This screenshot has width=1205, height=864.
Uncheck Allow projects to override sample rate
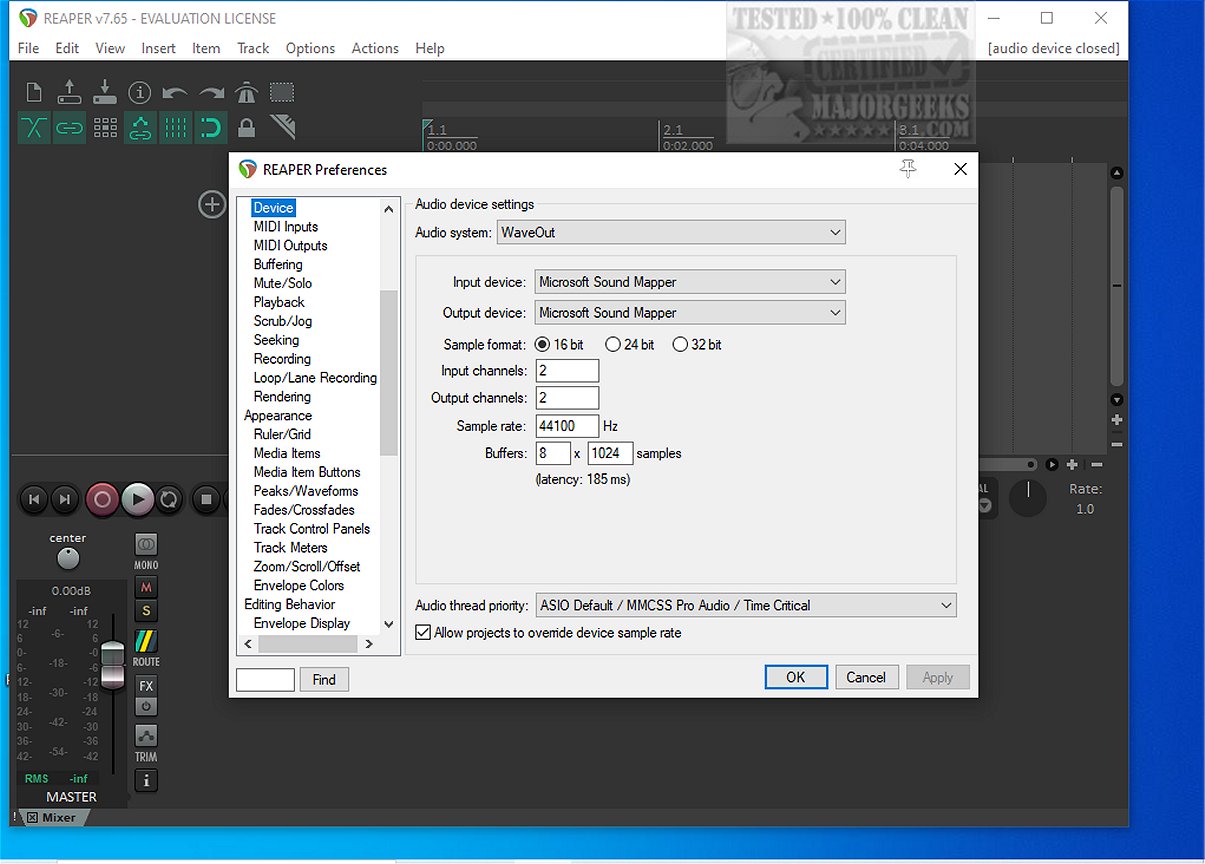coord(423,633)
